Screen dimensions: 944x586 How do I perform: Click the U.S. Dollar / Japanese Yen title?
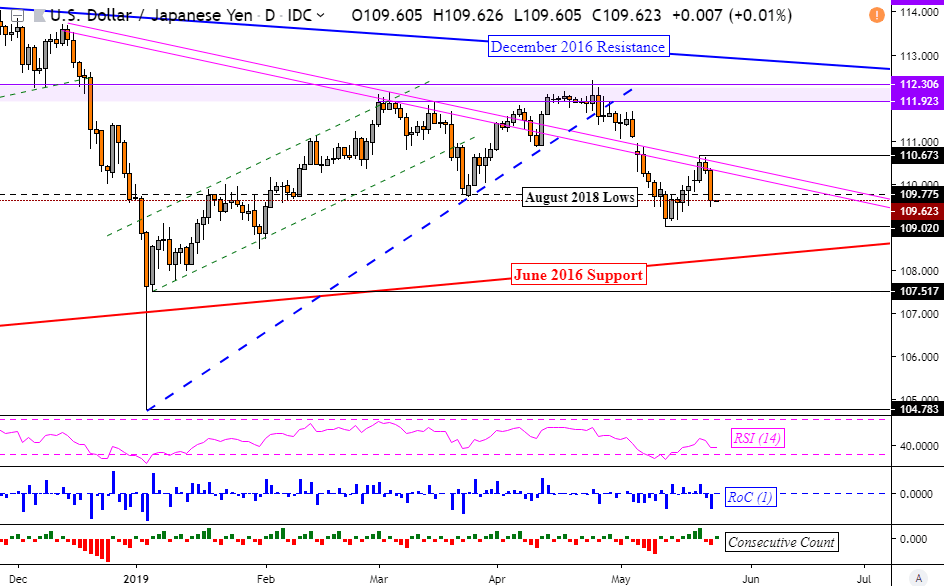point(151,15)
